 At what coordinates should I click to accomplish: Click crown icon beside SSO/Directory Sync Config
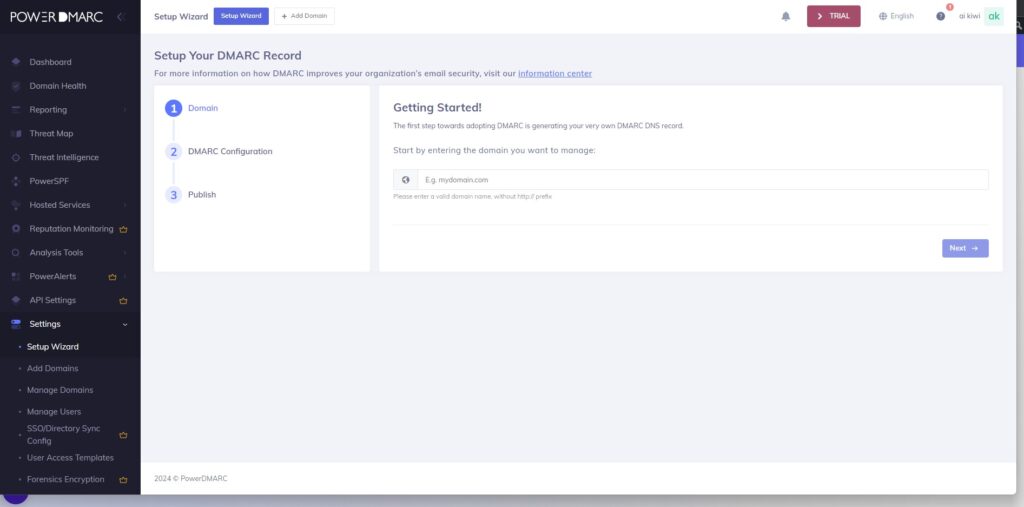point(123,435)
